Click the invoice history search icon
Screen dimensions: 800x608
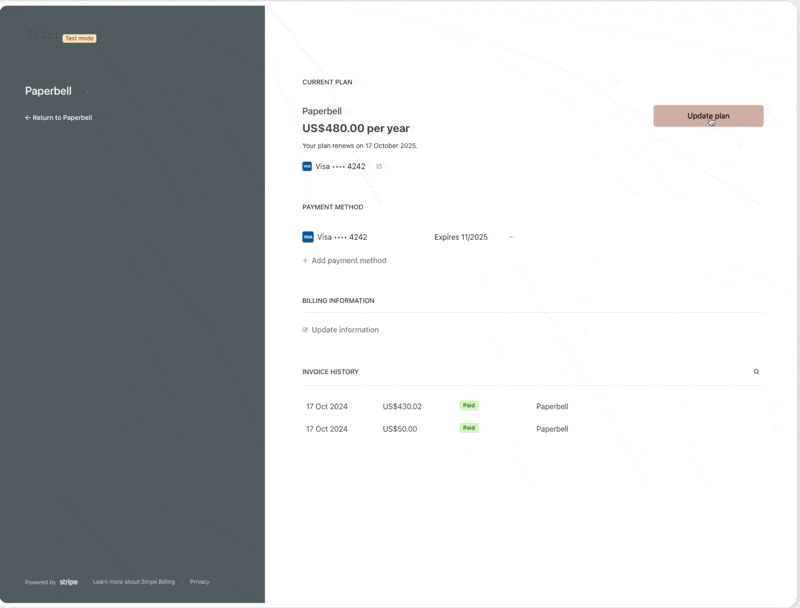756,372
